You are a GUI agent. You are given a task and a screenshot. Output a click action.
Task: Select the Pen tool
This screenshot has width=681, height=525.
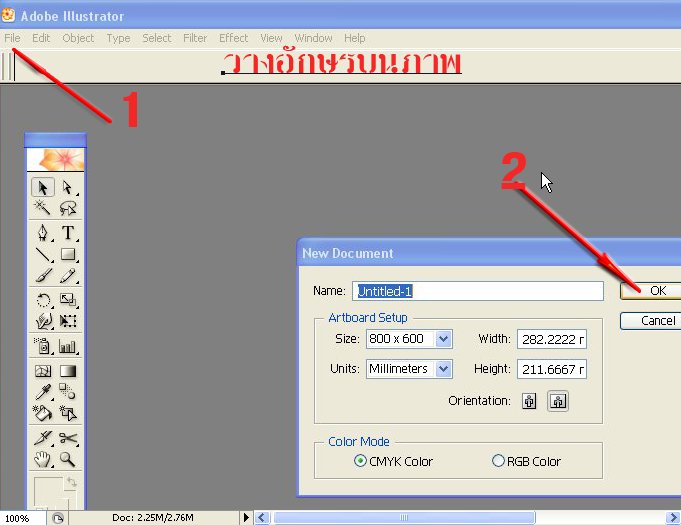(x=43, y=233)
